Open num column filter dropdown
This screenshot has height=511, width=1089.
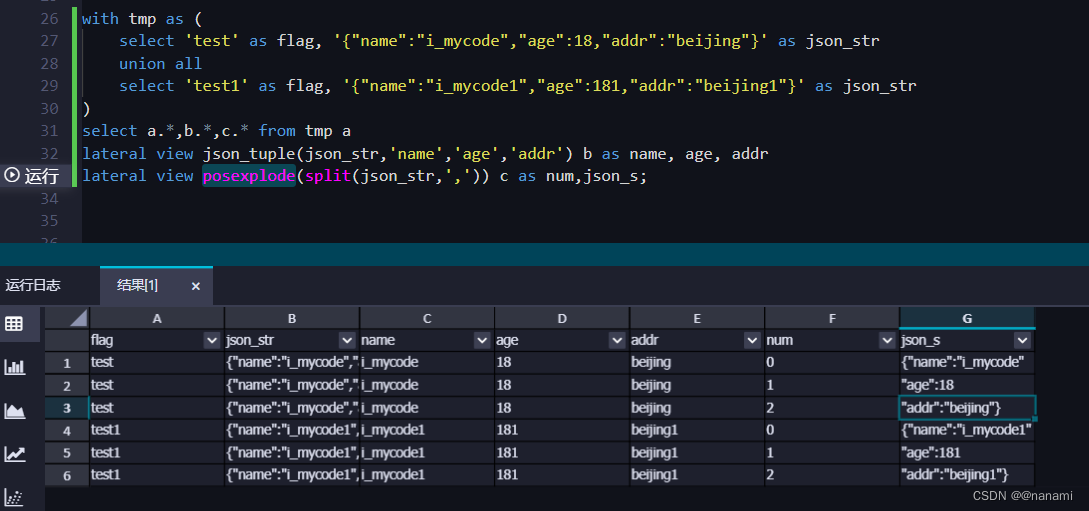click(x=886, y=340)
